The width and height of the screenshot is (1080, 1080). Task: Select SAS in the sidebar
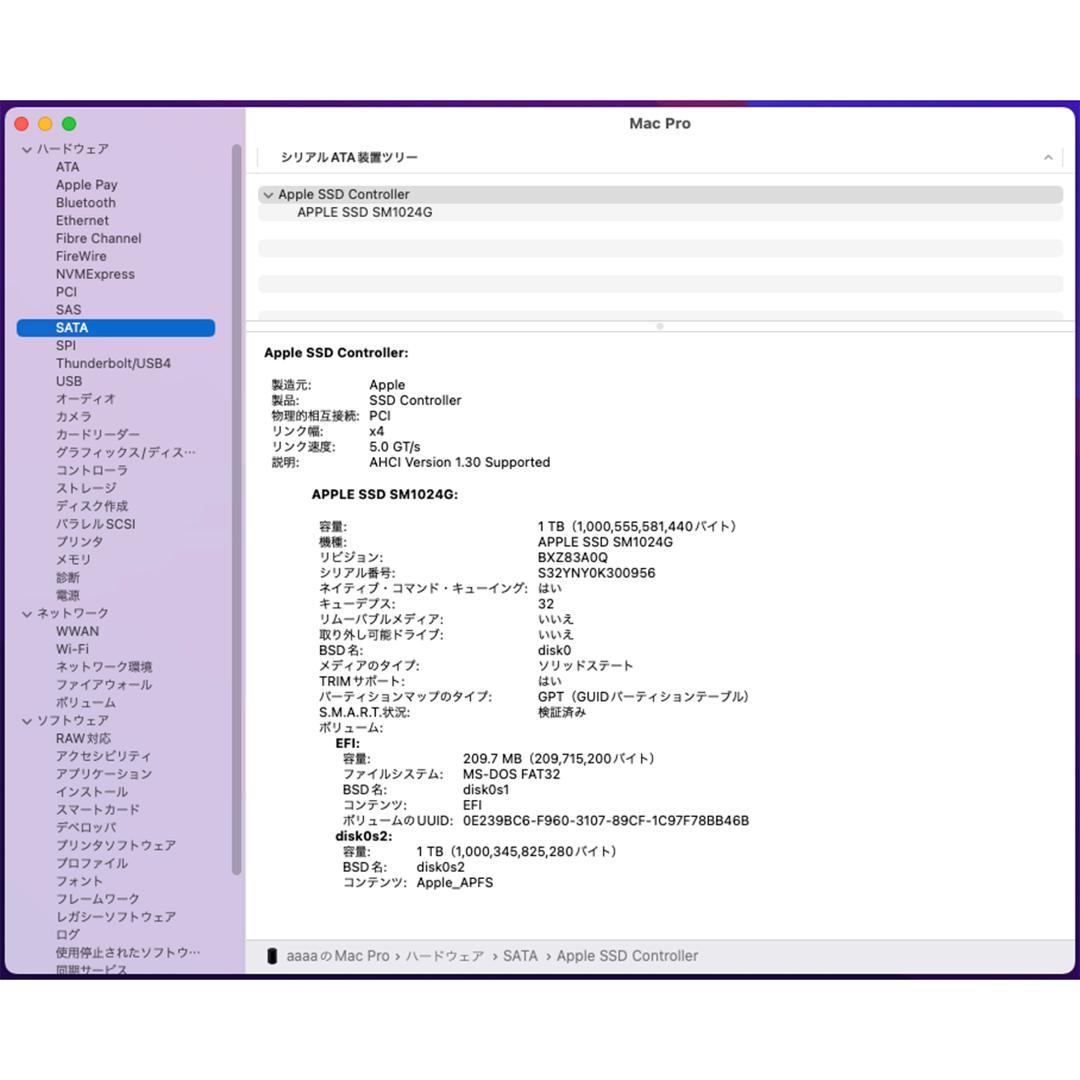tap(68, 310)
